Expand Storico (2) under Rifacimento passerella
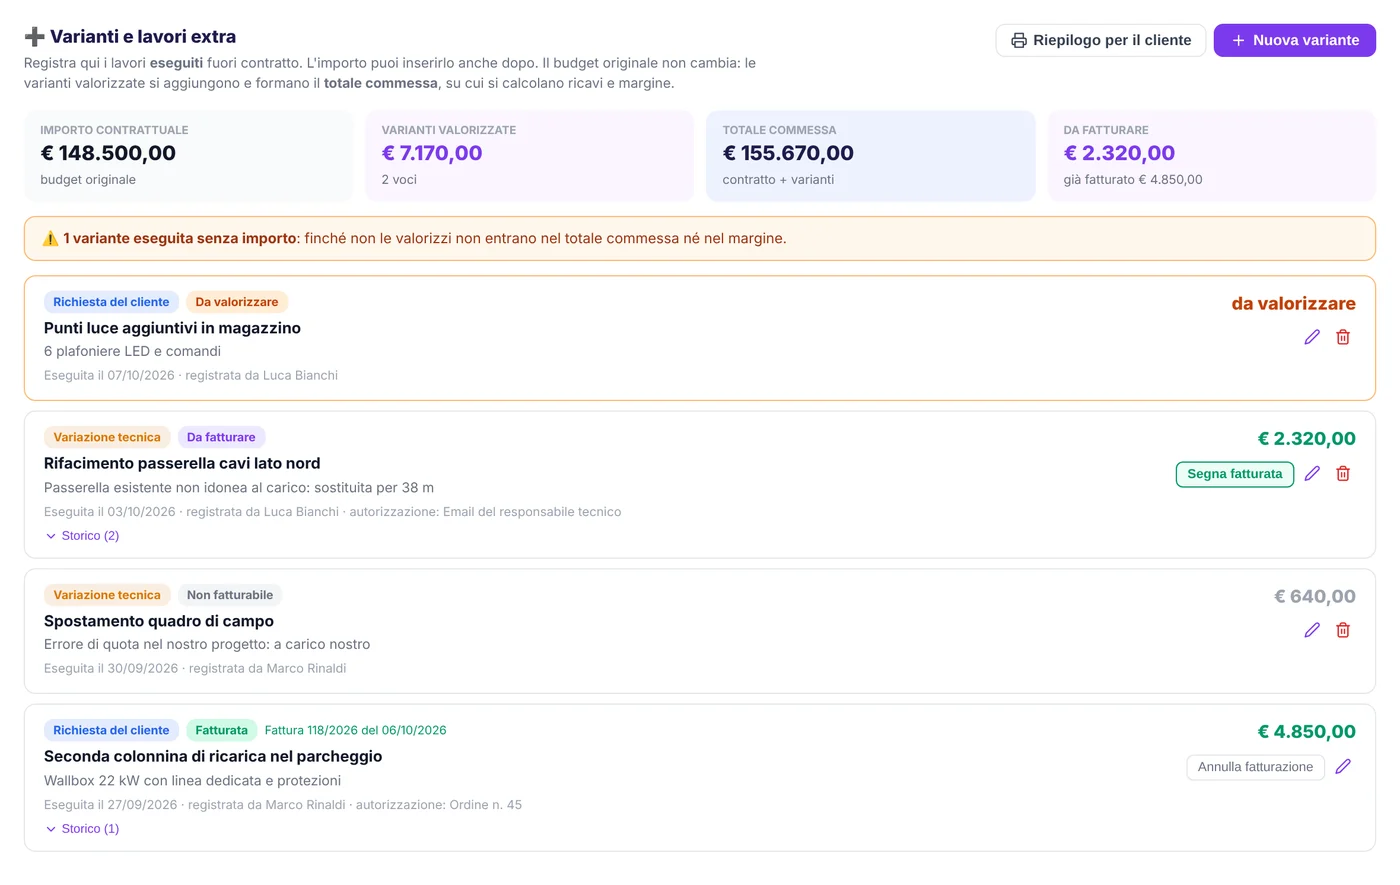Viewport: 1400px width, 885px height. pos(82,536)
